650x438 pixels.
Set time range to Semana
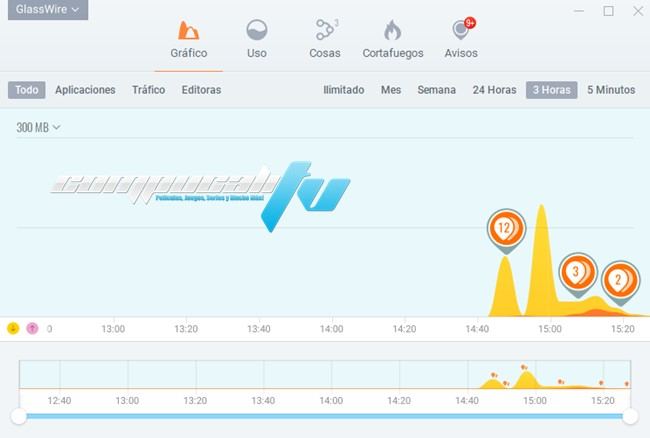437,90
